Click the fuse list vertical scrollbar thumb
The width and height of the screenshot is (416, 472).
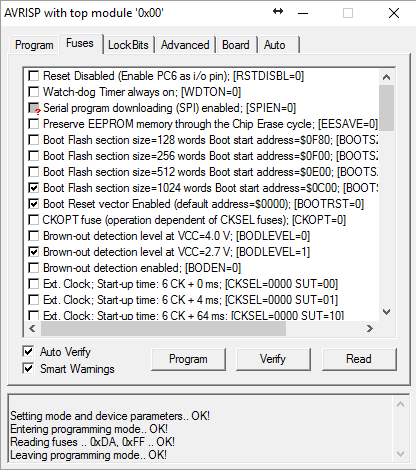[x=387, y=108]
